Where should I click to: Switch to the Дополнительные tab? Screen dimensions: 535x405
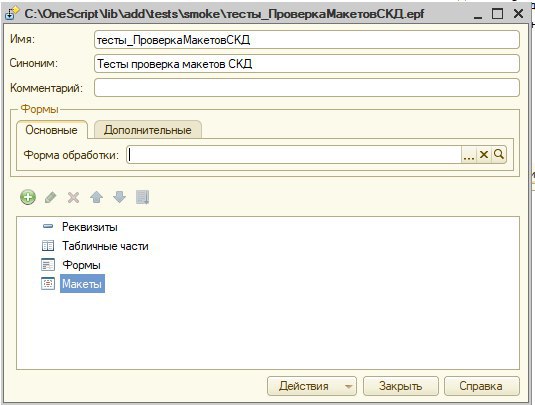(x=148, y=130)
